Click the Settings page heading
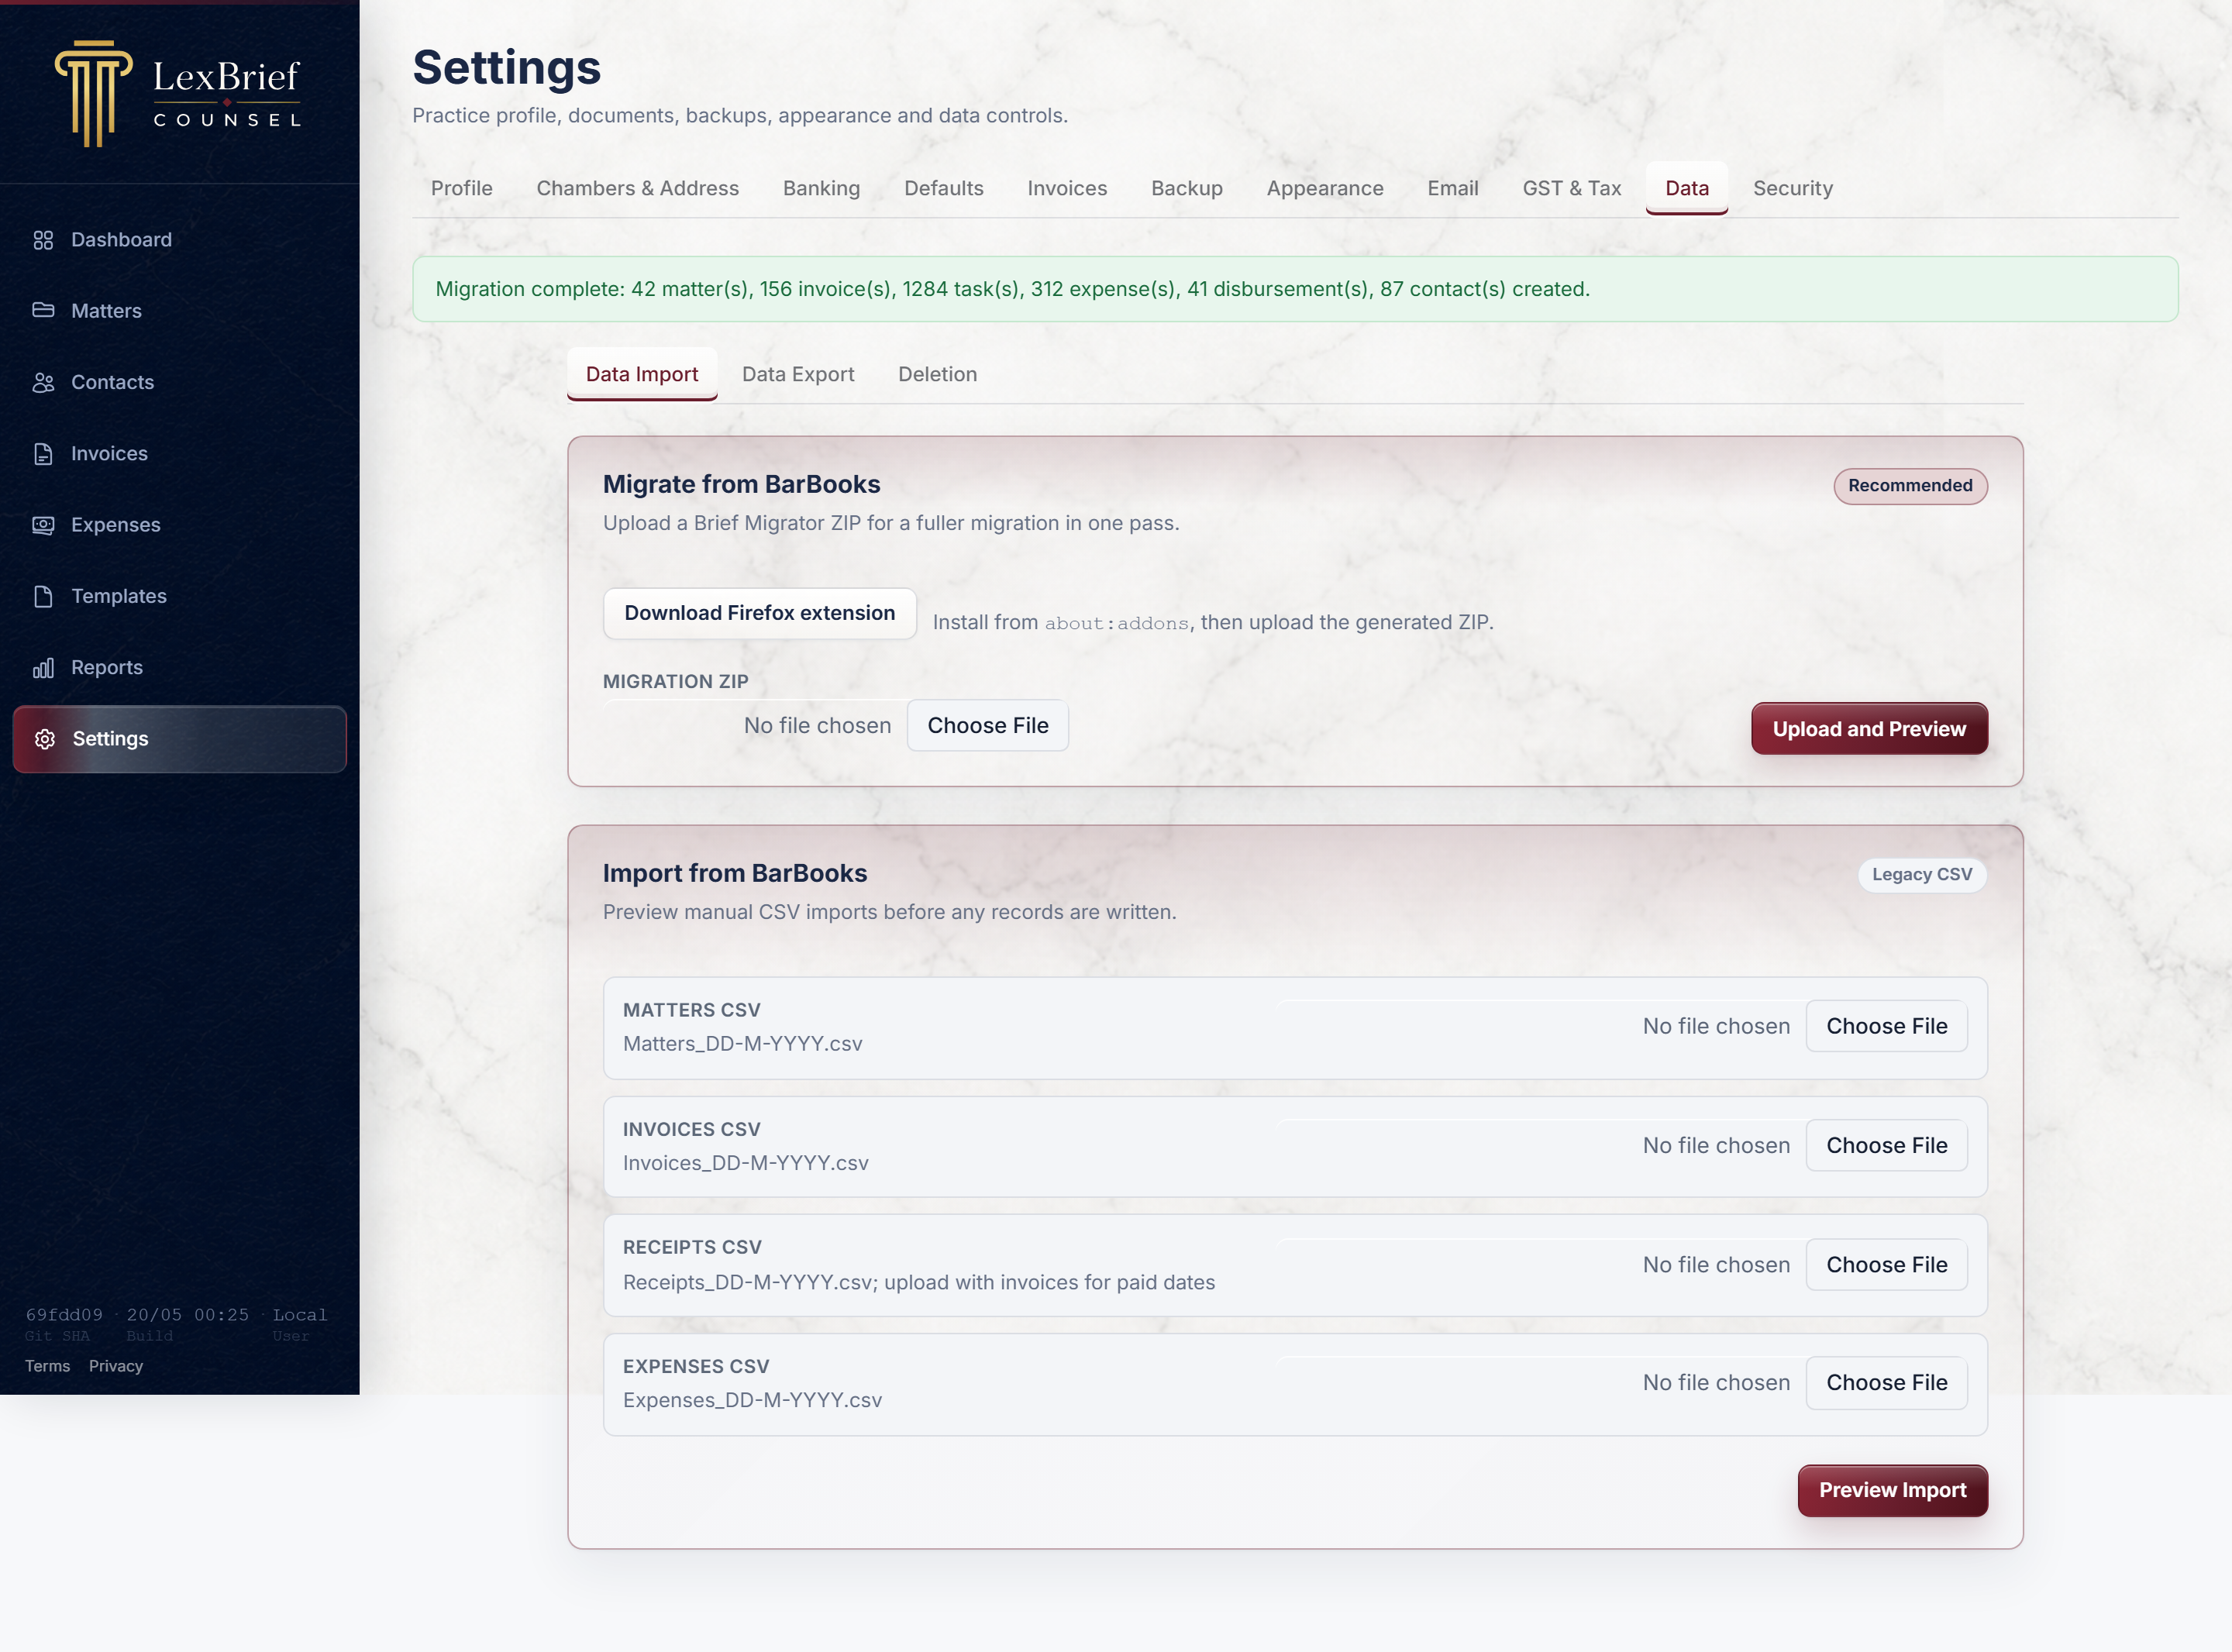The image size is (2232, 1652). [507, 68]
